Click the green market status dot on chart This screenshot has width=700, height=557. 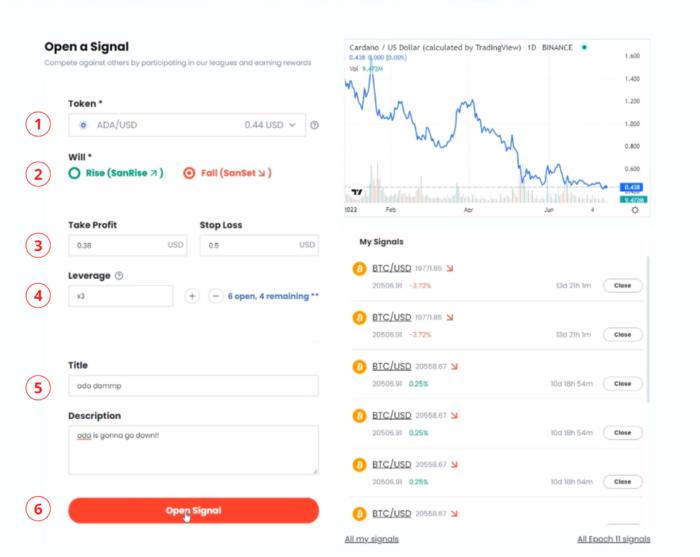[584, 47]
